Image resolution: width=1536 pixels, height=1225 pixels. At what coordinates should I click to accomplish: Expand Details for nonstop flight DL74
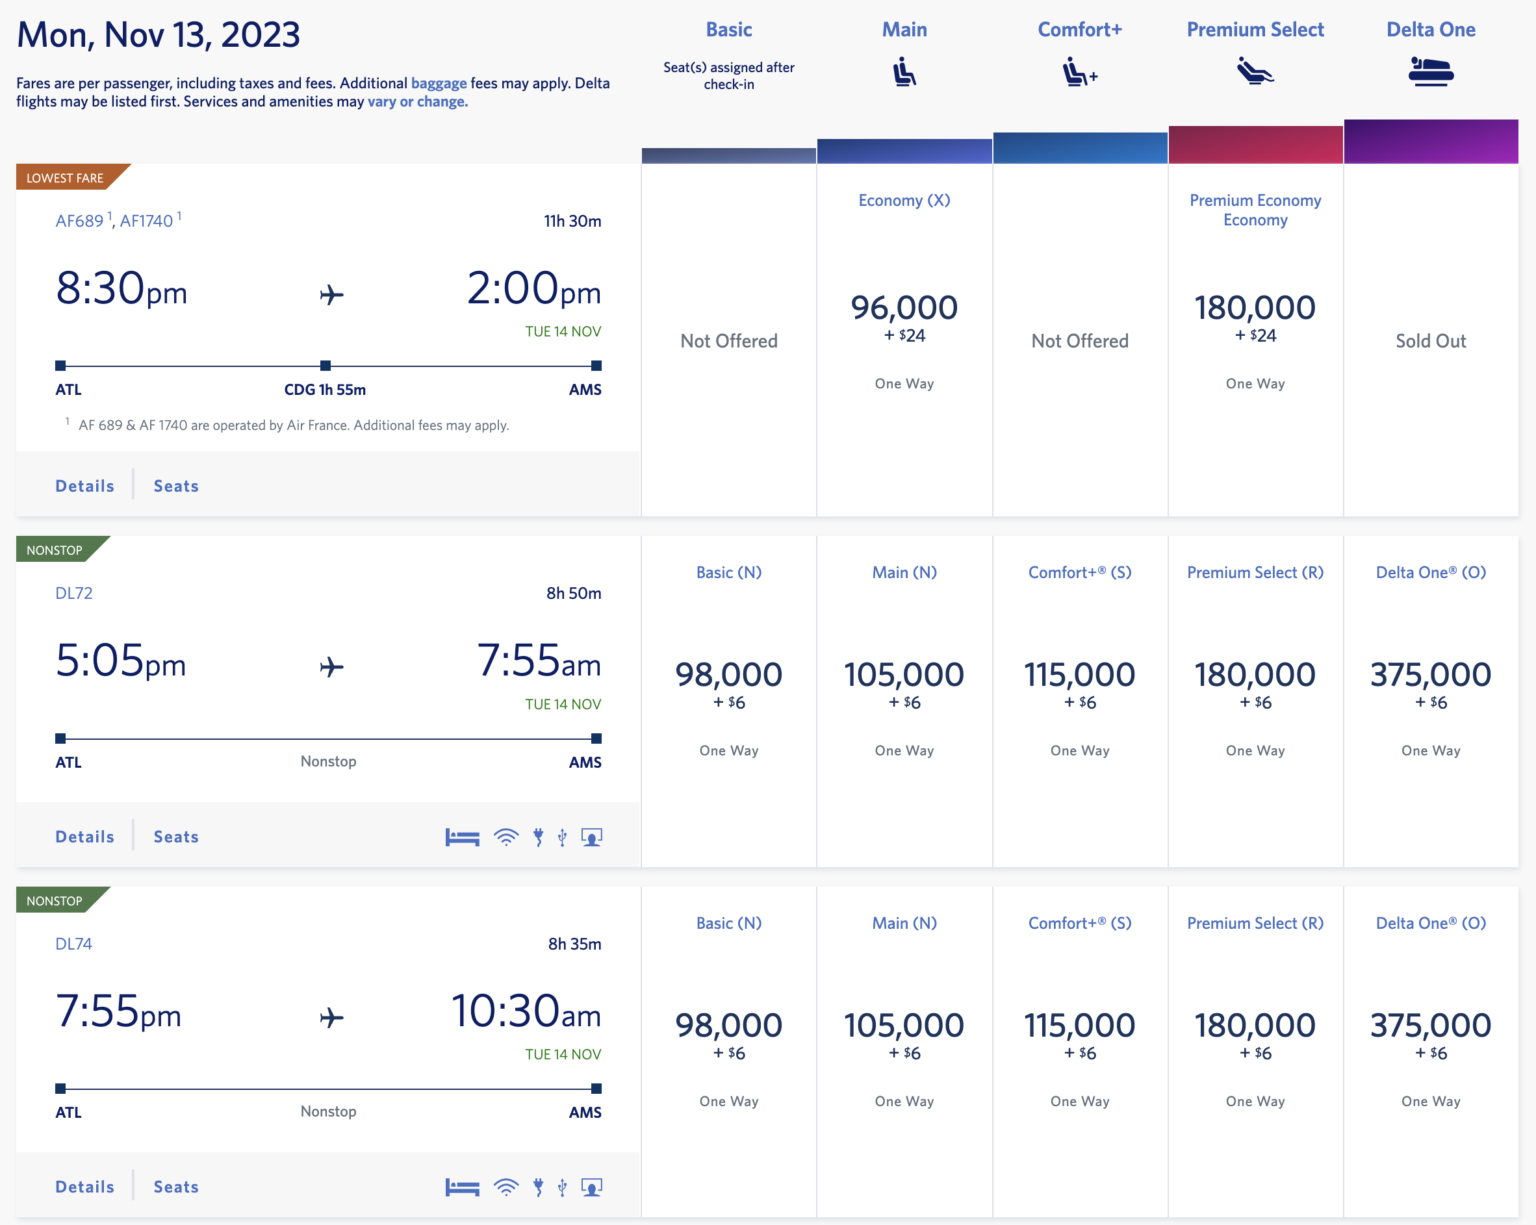coord(84,1186)
